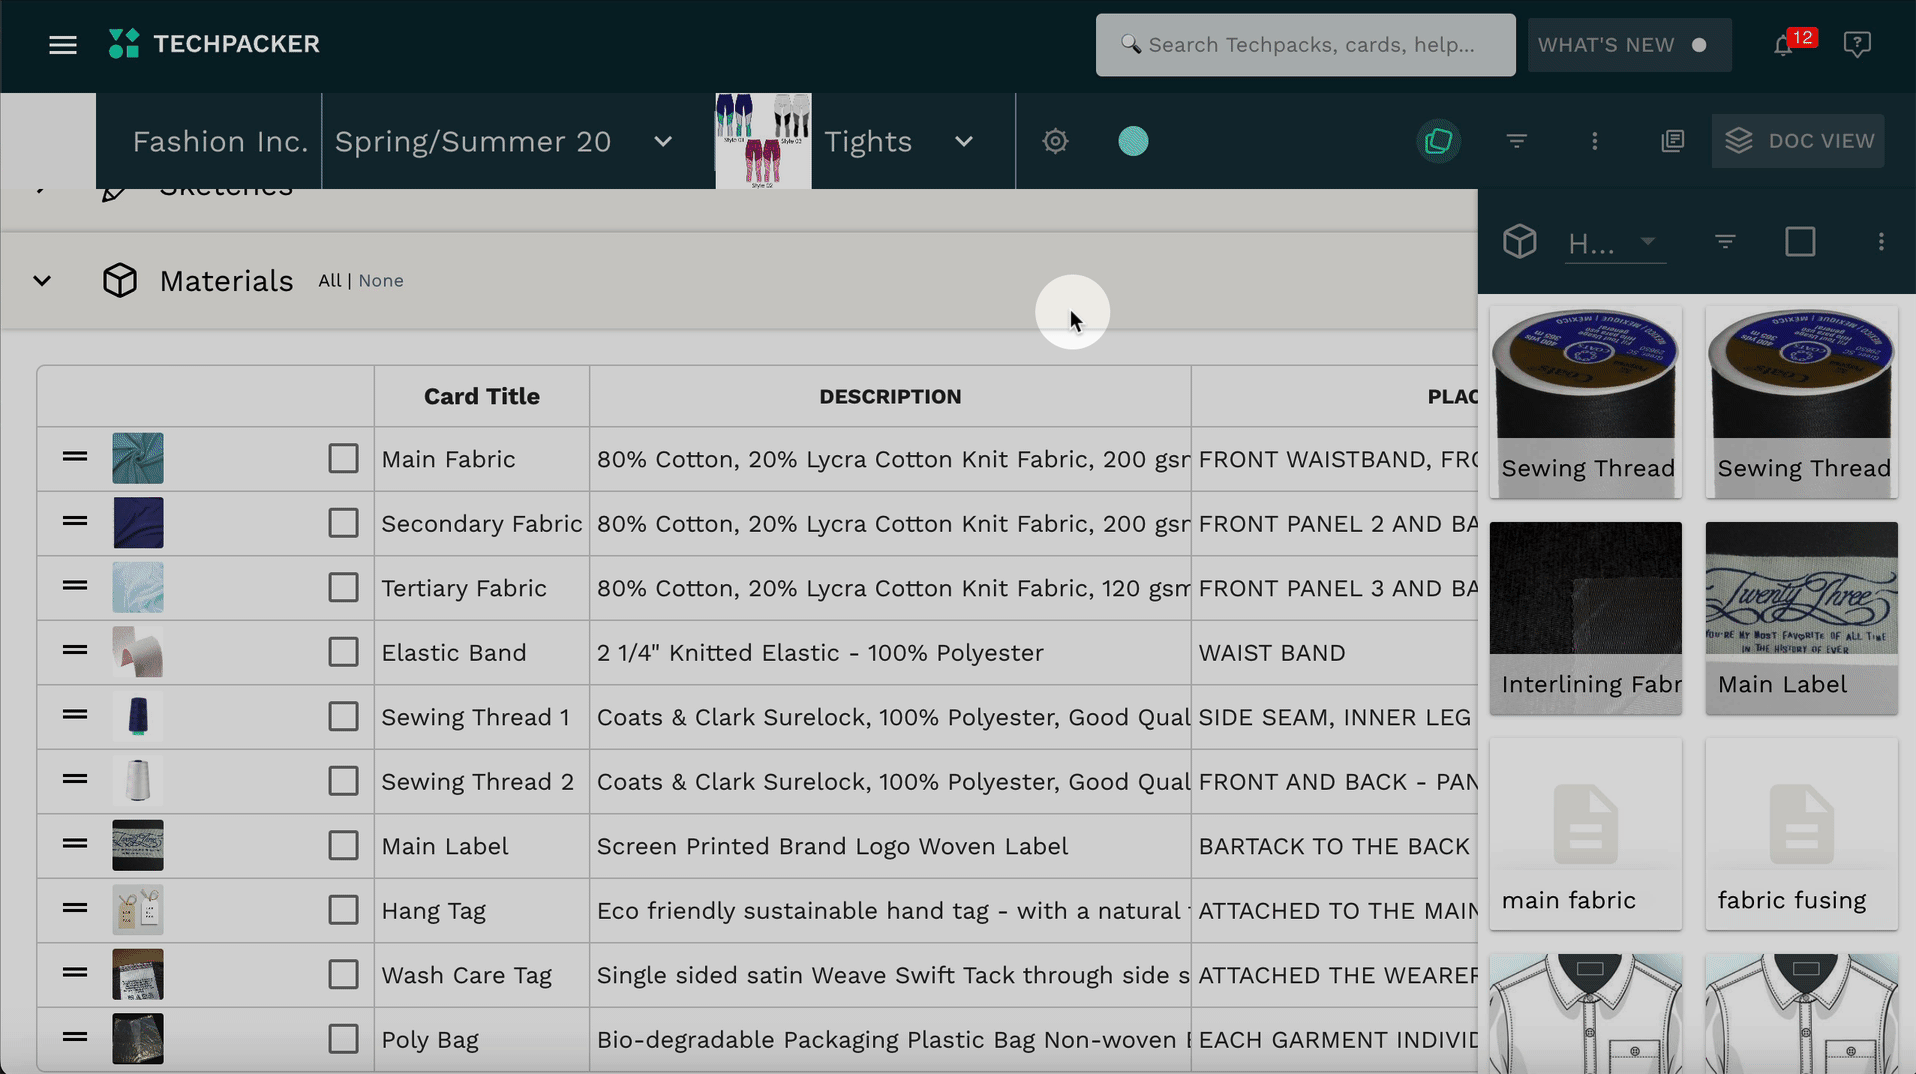Check the Main Fabric row checkbox

343,459
